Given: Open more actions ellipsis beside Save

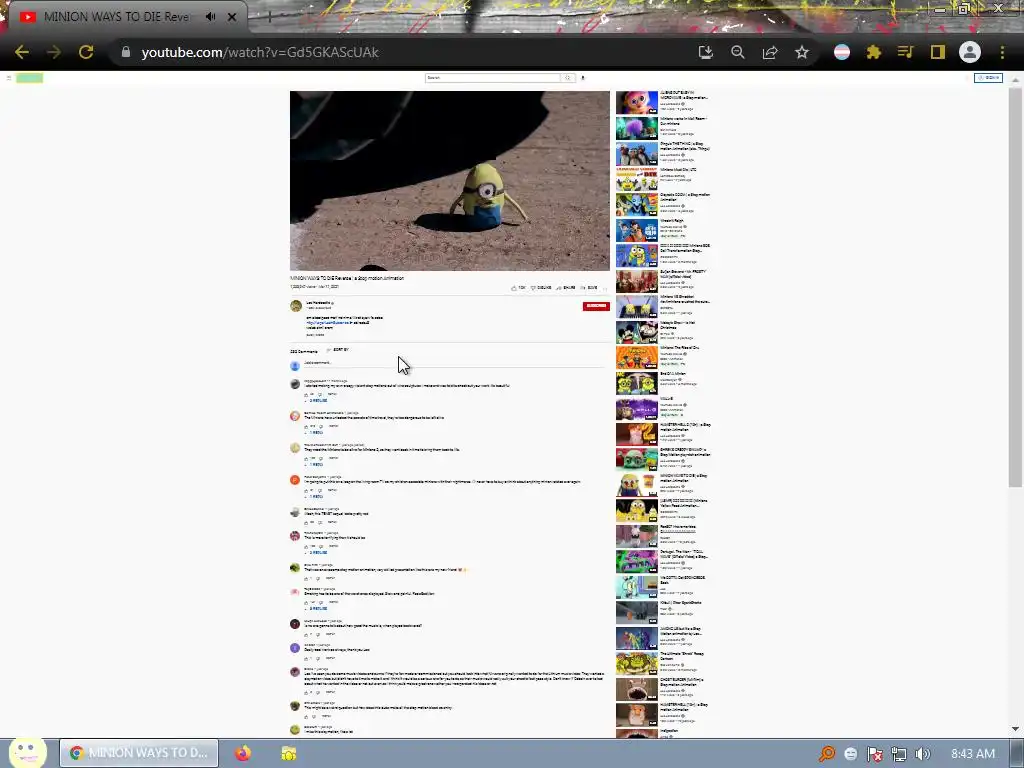Looking at the screenshot, I should point(605,287).
